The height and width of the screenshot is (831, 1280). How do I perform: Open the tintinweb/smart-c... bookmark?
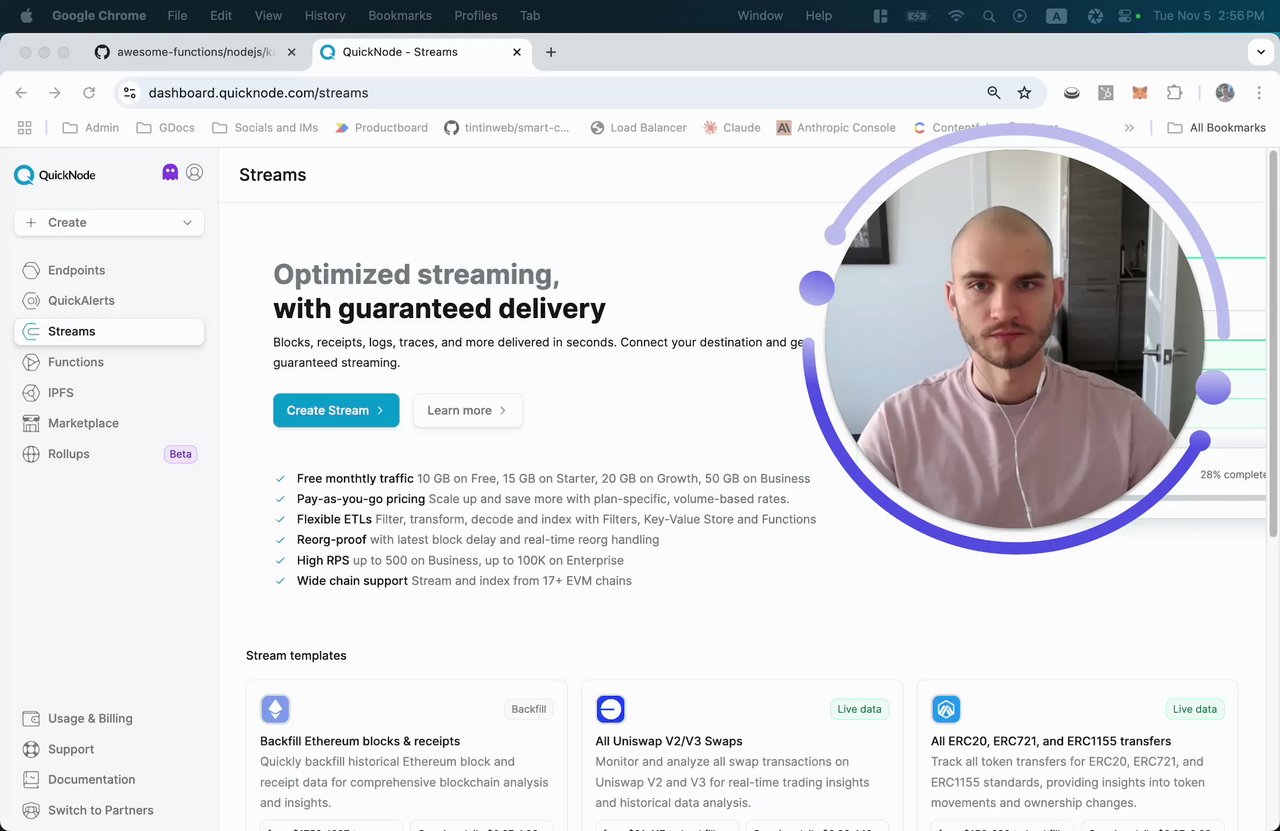click(507, 127)
